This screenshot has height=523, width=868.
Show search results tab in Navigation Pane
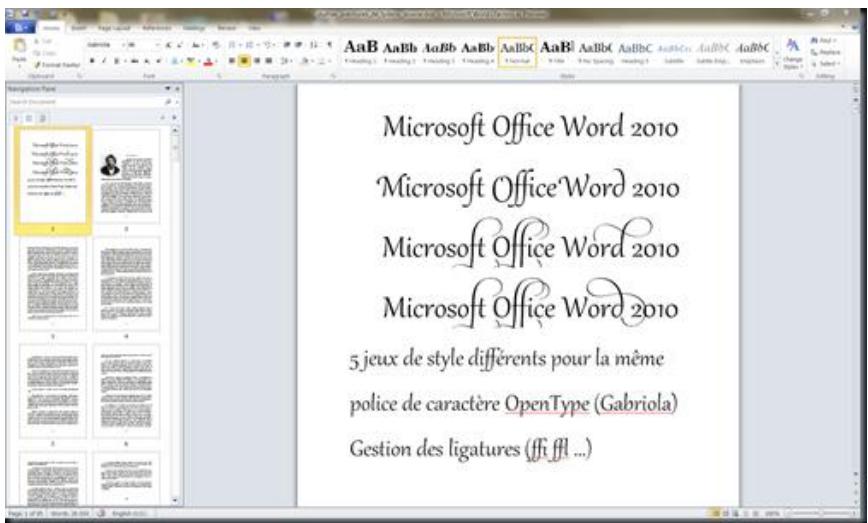(x=42, y=118)
